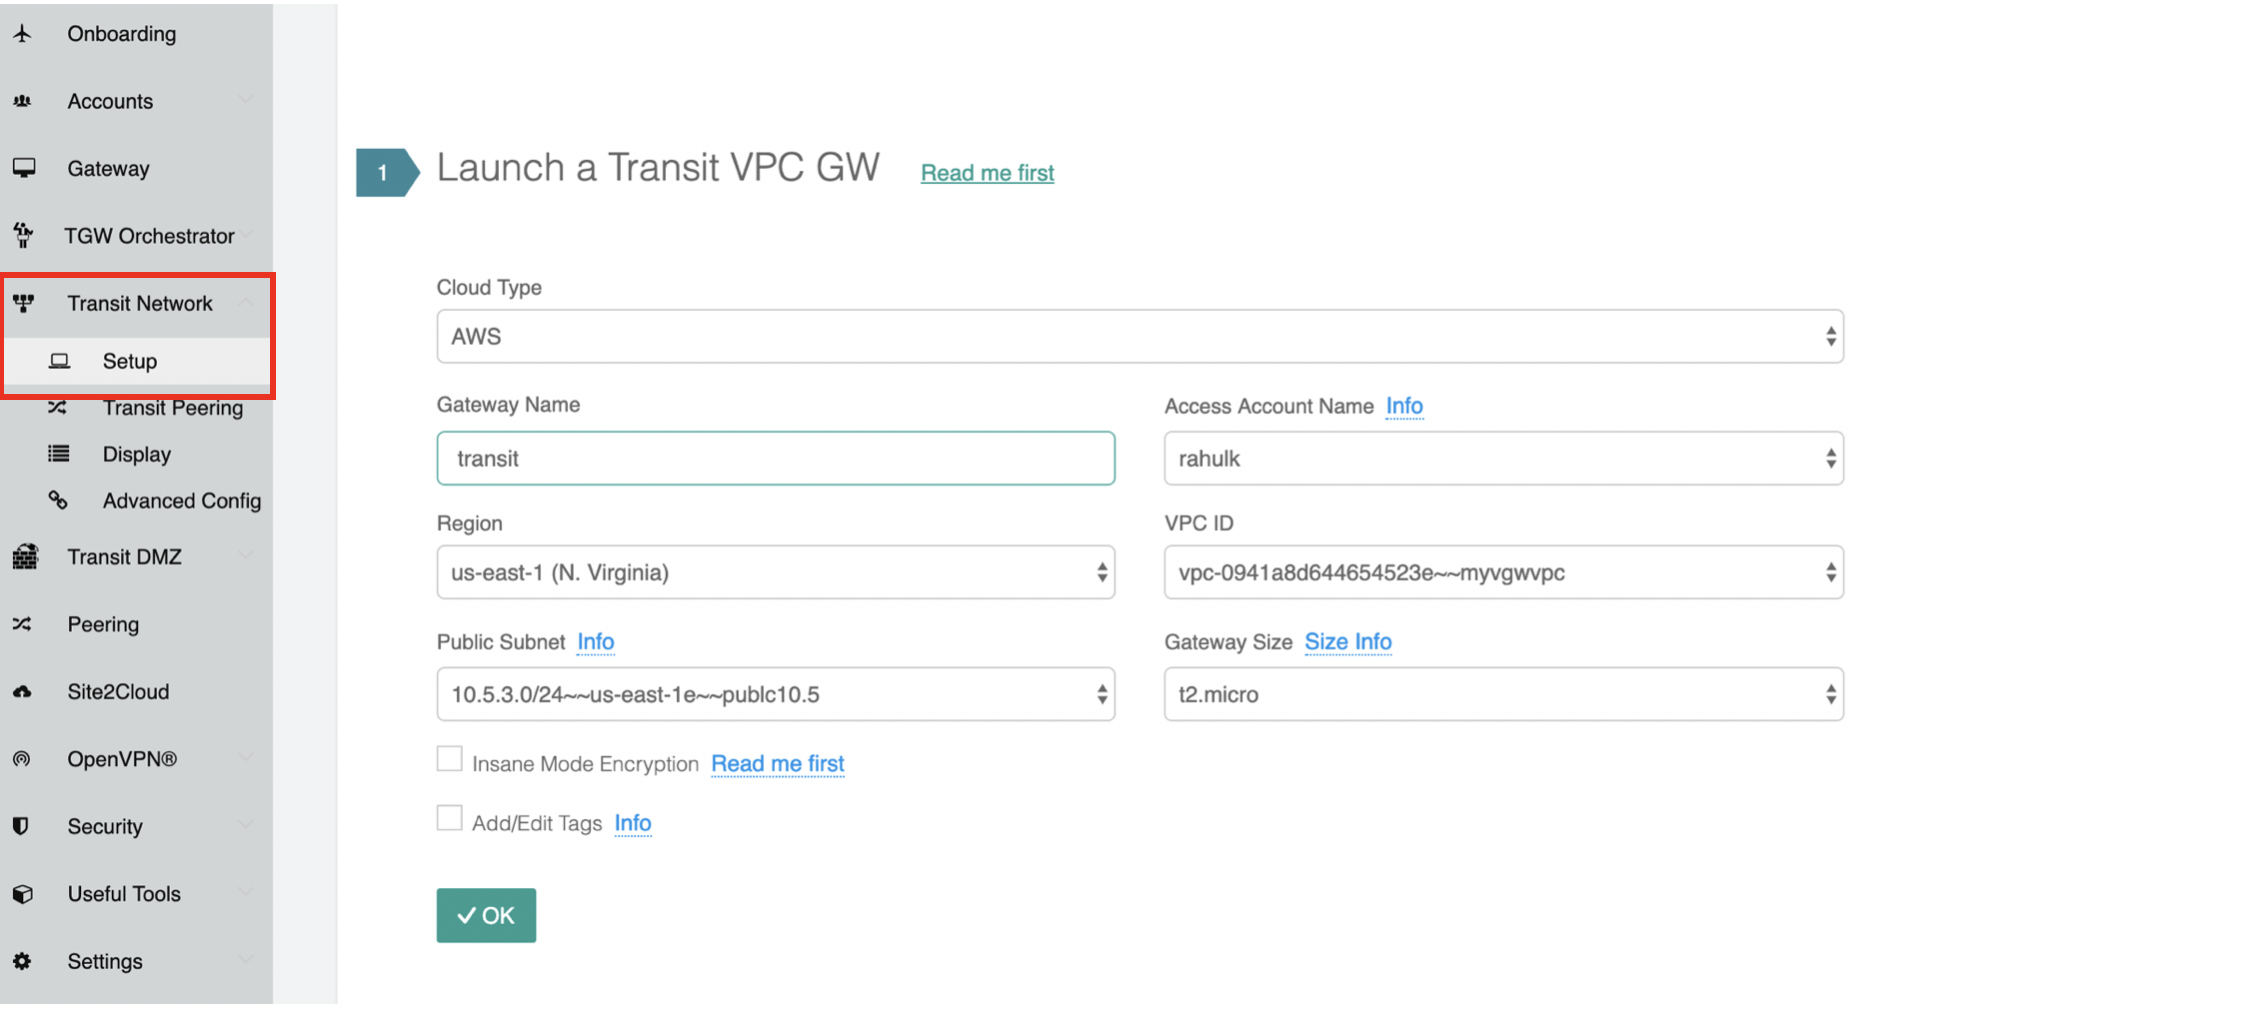Click the Settings gear icon
Screen dimensions: 2252x1012
pyautogui.click(x=22, y=961)
